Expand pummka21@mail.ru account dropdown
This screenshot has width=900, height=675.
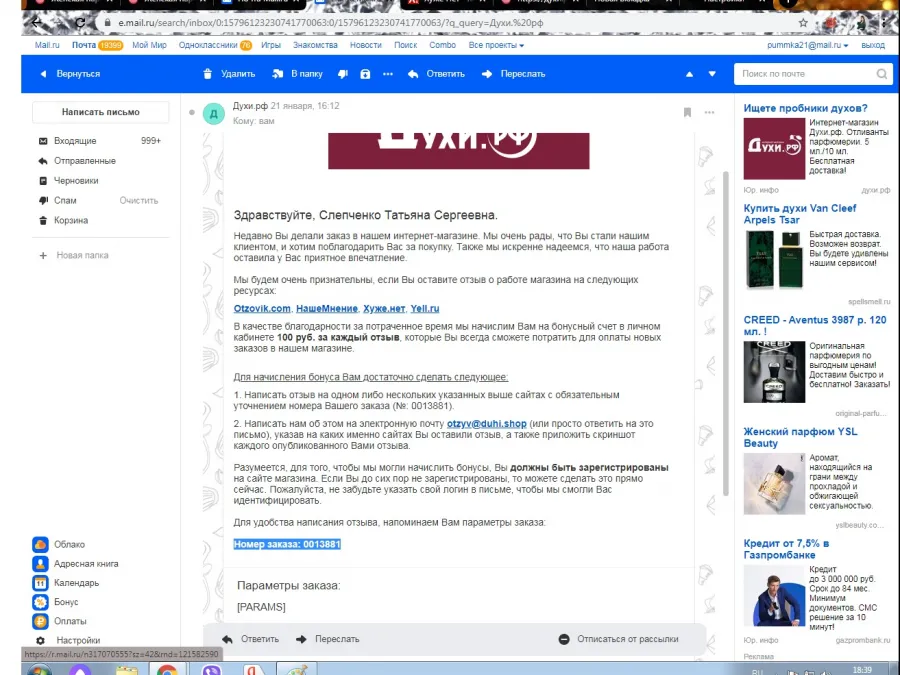[x=808, y=45]
